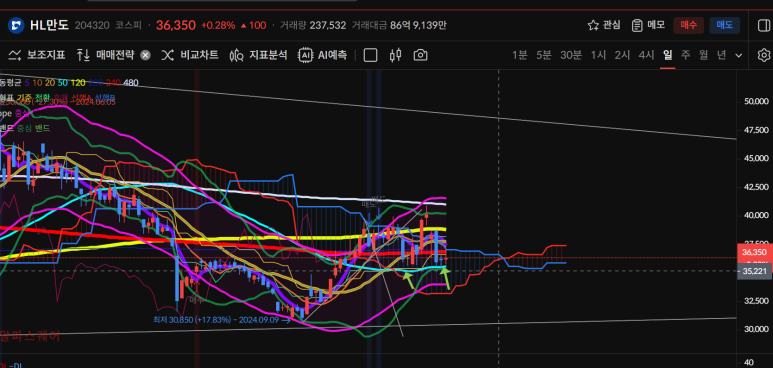The width and height of the screenshot is (773, 368).
Task: Select the 4시 timeframe
Action: coord(646,55)
